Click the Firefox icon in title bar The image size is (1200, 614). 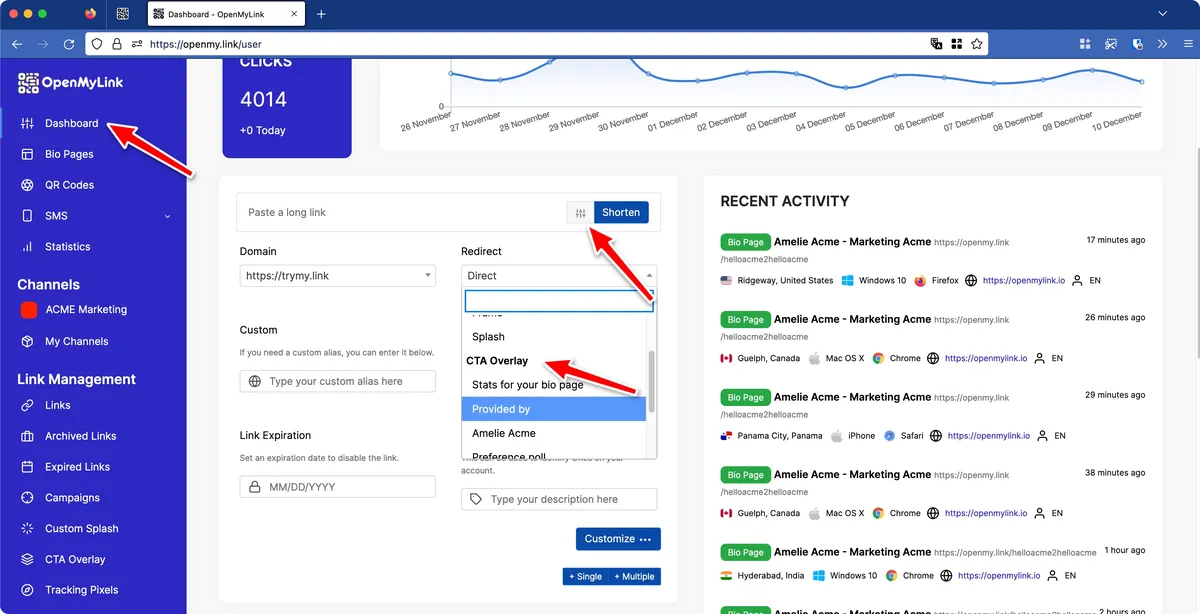click(90, 14)
